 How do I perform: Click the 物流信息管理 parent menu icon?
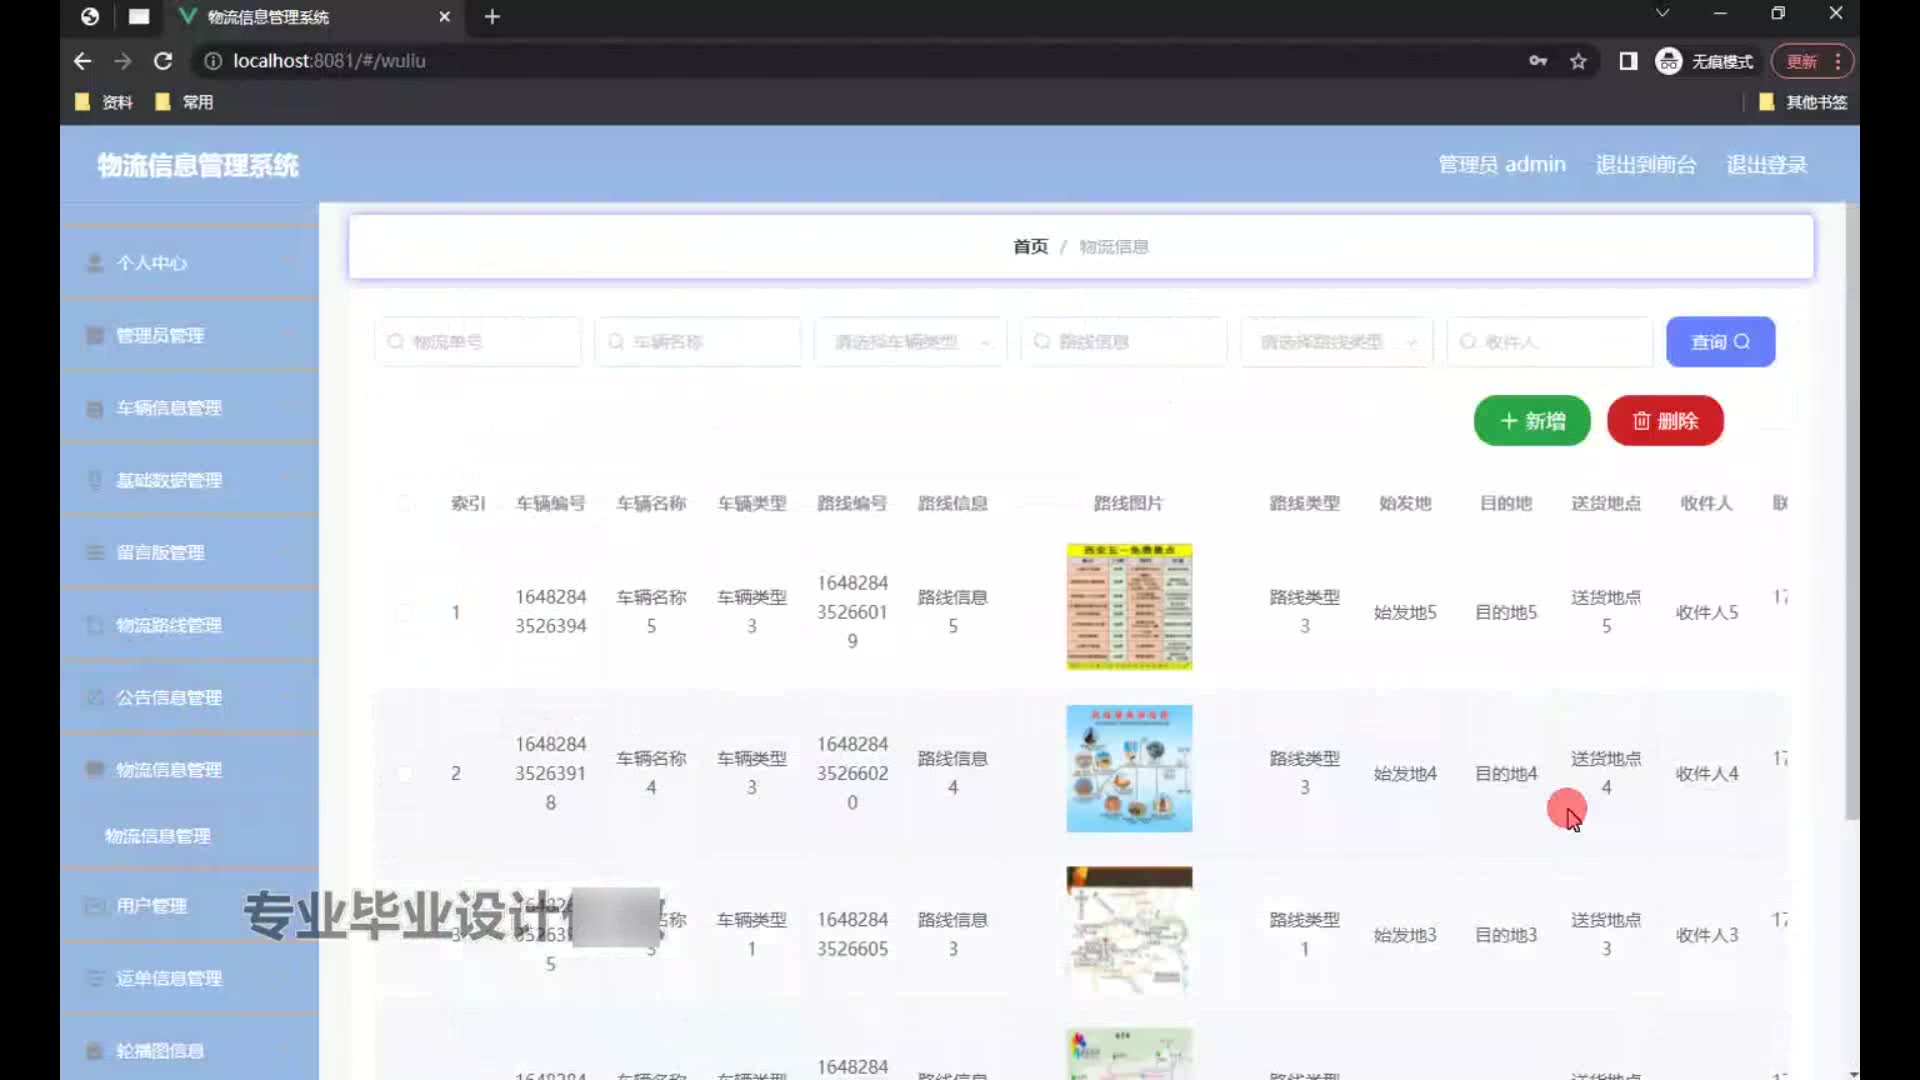pyautogui.click(x=95, y=769)
